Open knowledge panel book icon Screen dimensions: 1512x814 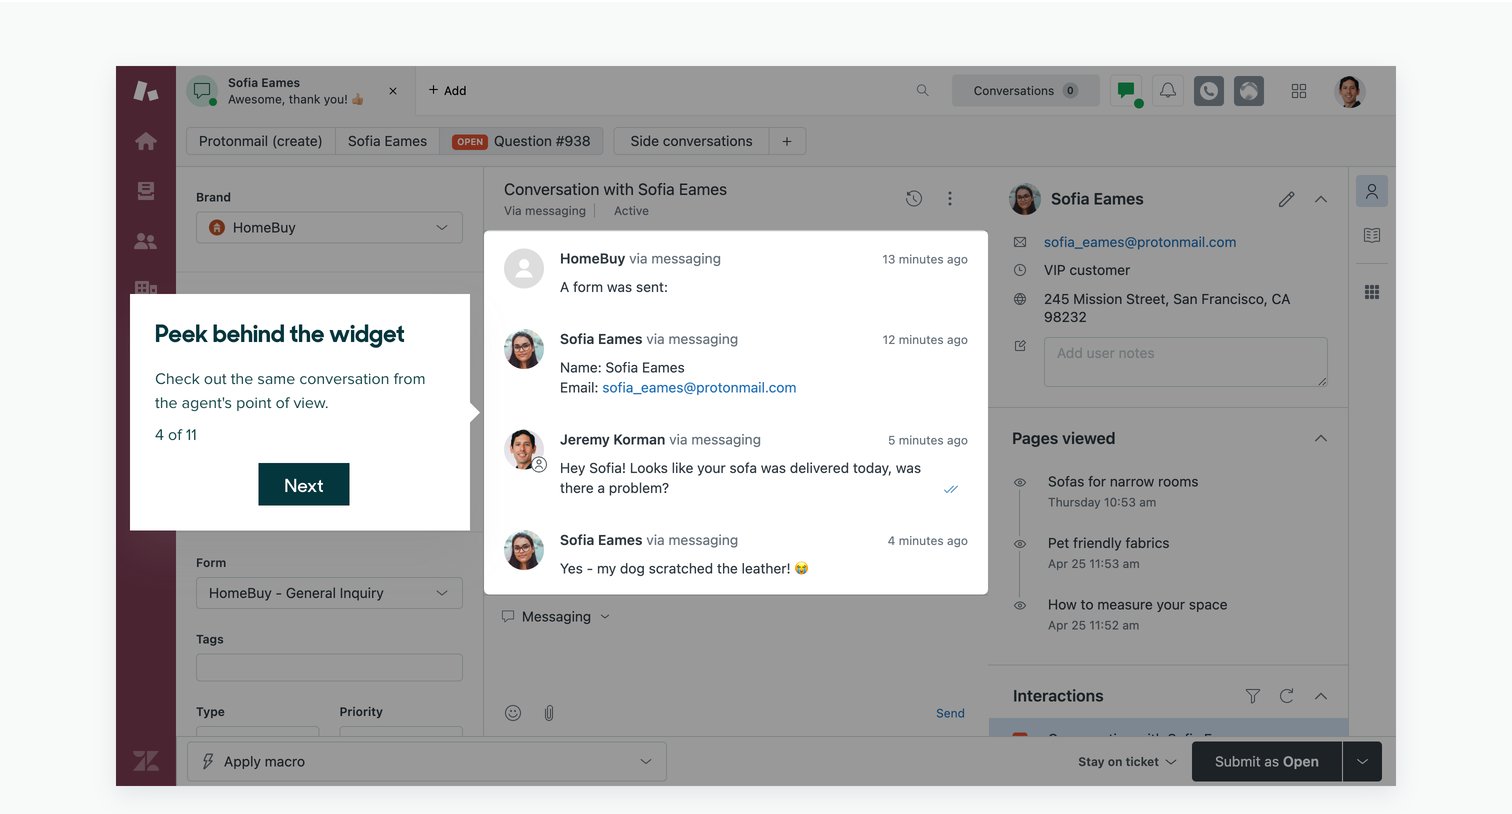coord(1372,235)
